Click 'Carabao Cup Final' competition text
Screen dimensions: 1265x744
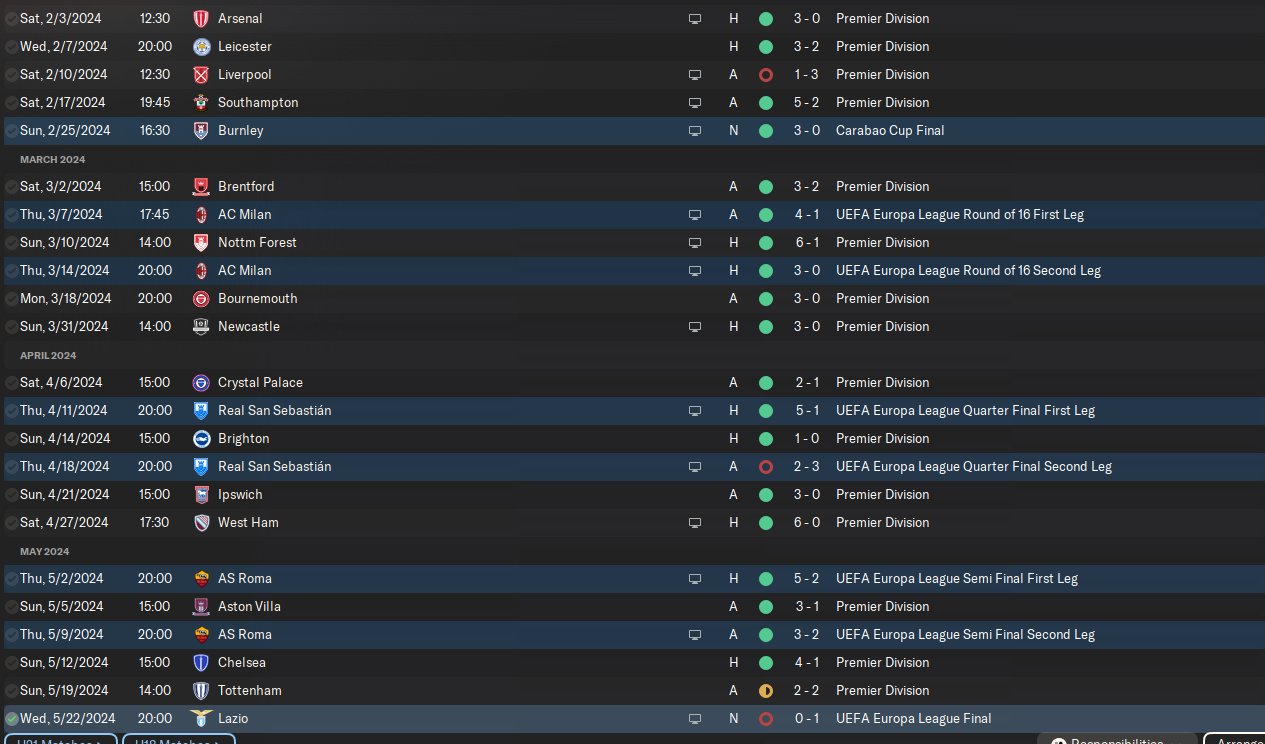click(x=890, y=130)
